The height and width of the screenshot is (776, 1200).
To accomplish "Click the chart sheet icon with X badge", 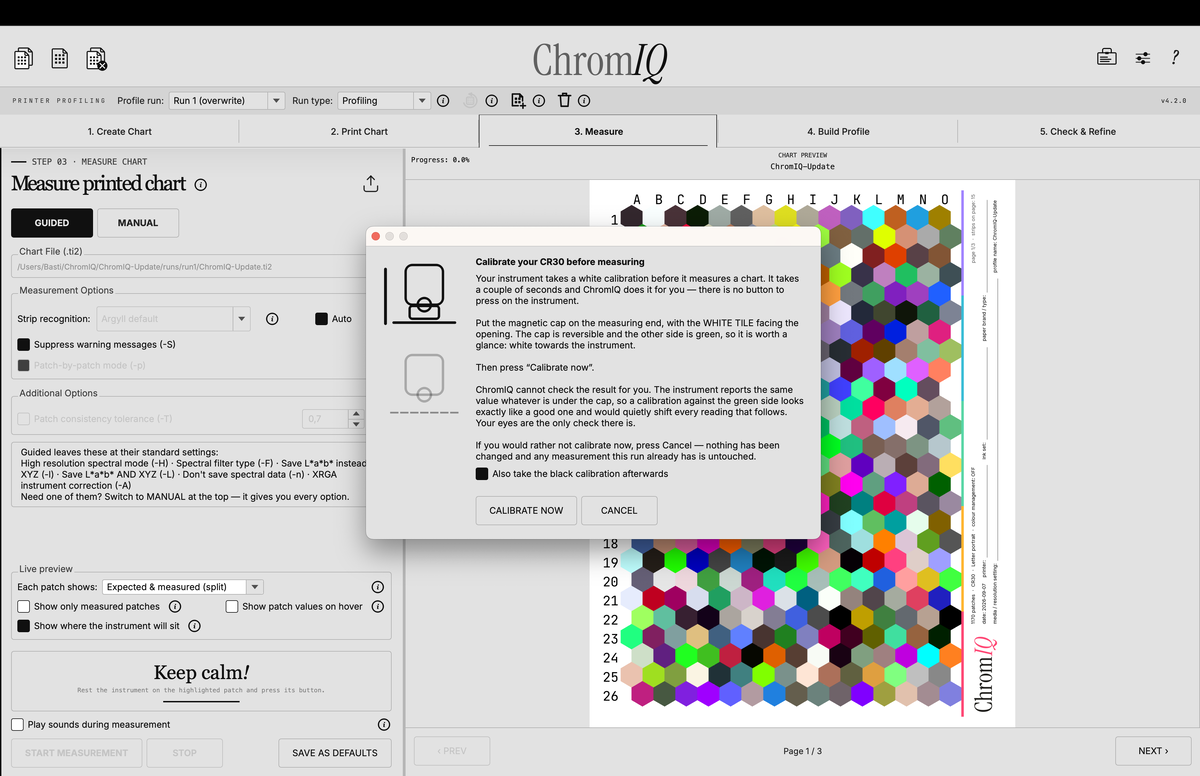I will pyautogui.click(x=96, y=59).
